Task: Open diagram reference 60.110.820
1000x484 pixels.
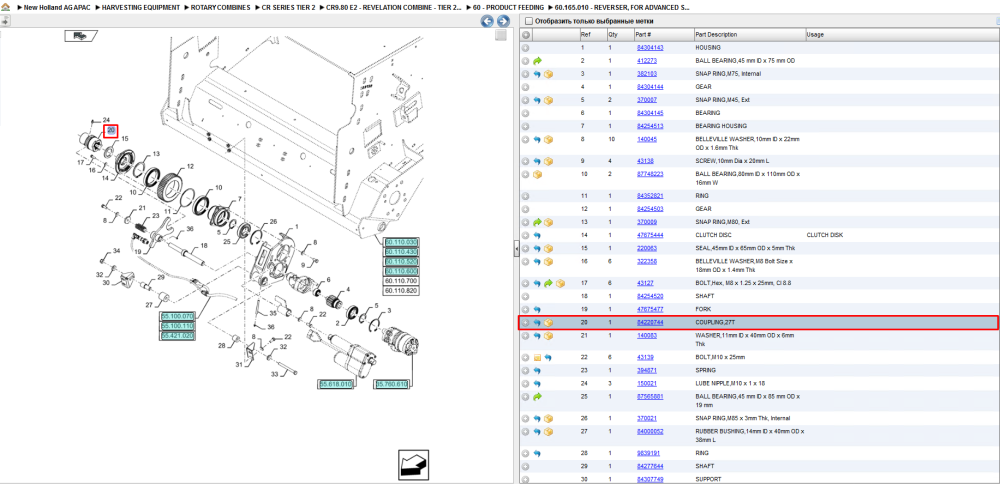Action: click(401, 290)
